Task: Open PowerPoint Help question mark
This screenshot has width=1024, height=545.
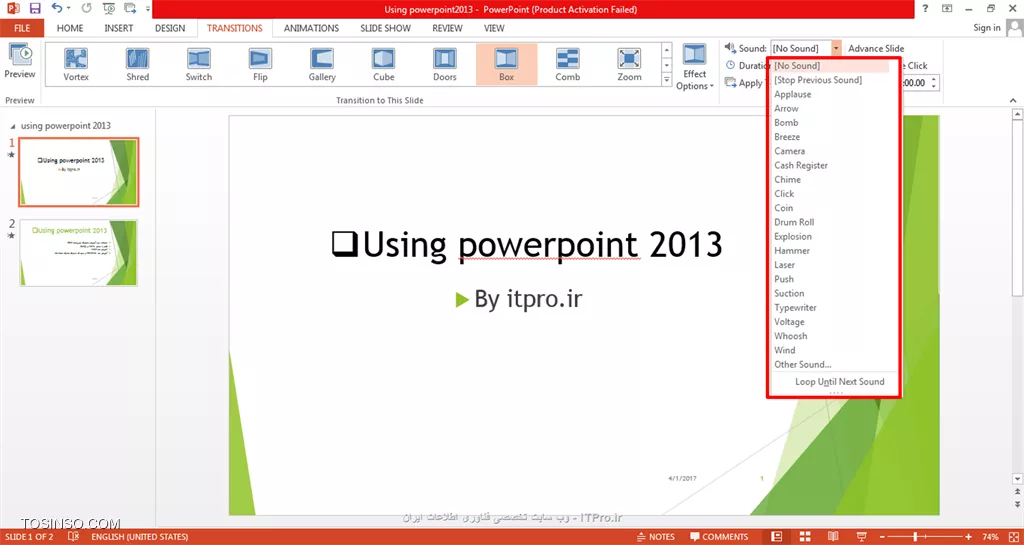Action: coord(925,8)
